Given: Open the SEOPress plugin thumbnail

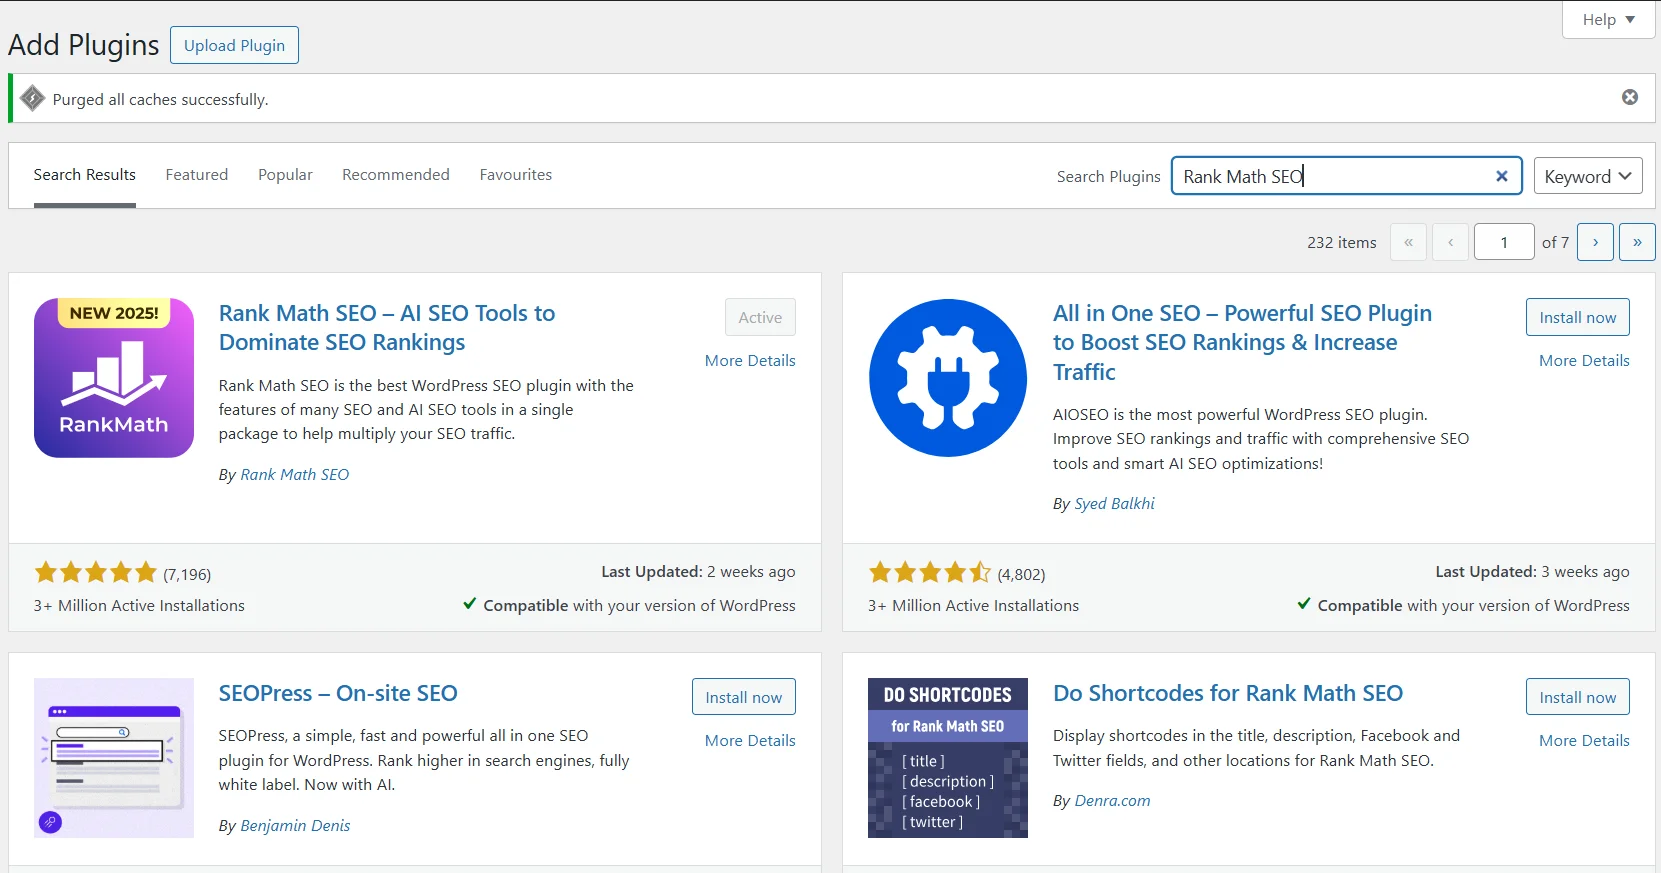Looking at the screenshot, I should click(114, 758).
